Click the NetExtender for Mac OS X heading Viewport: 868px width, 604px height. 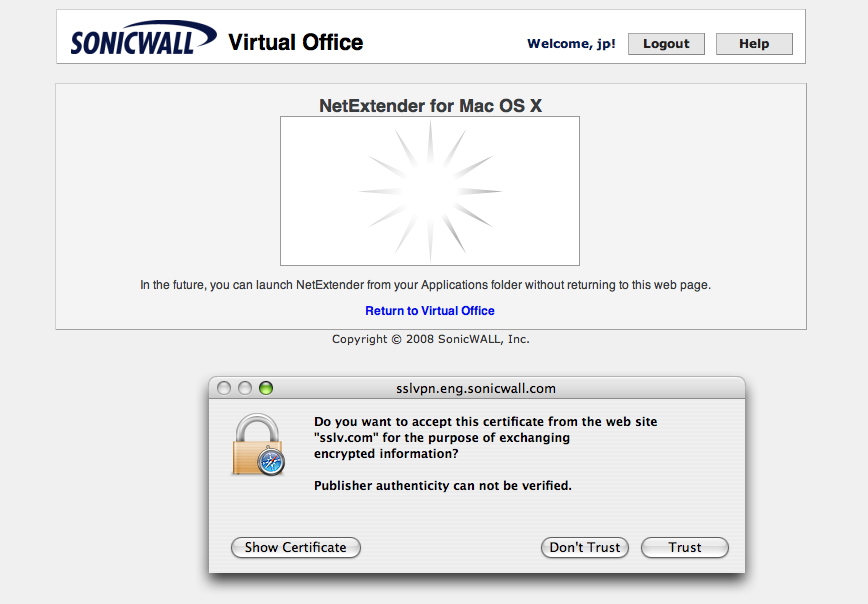[430, 105]
